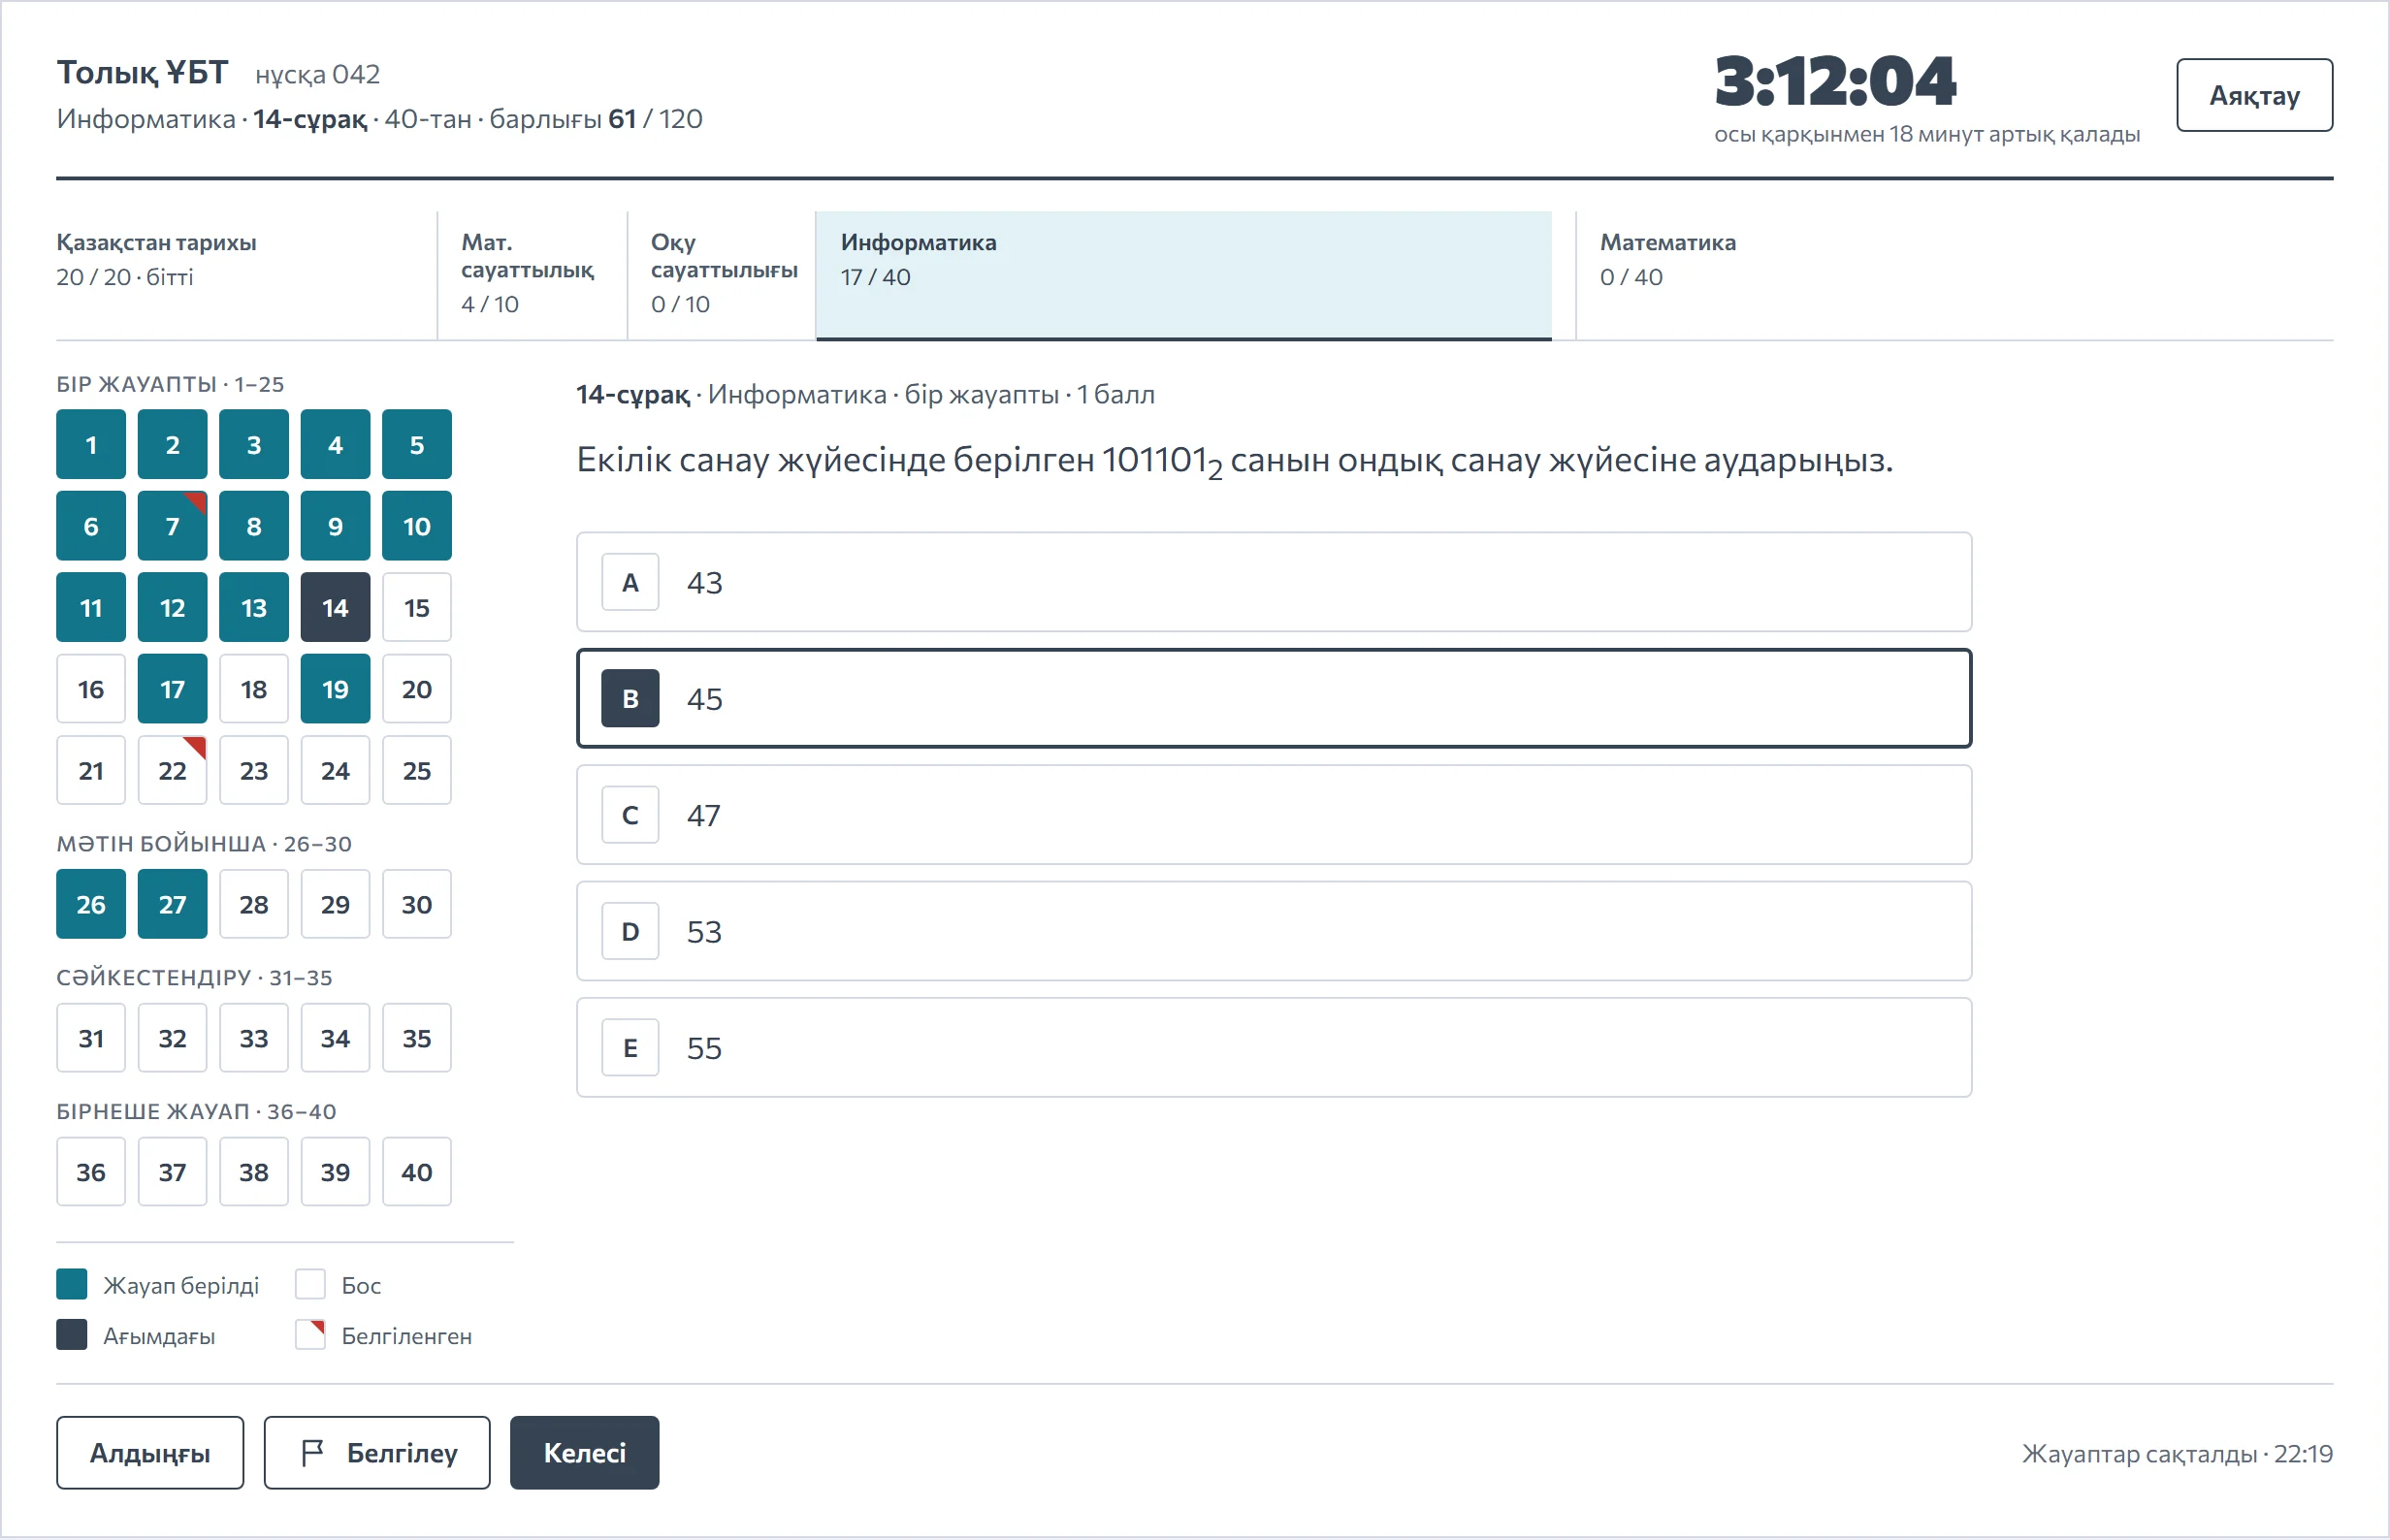Open text-based question 26
The height and width of the screenshot is (1540, 2390).
[91, 904]
